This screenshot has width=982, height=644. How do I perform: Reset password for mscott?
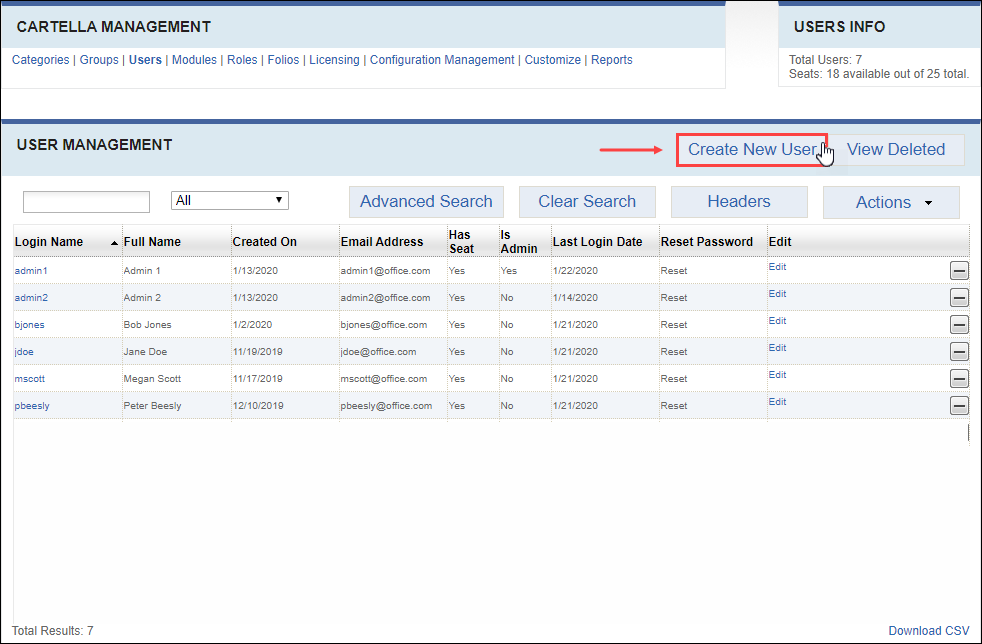674,378
